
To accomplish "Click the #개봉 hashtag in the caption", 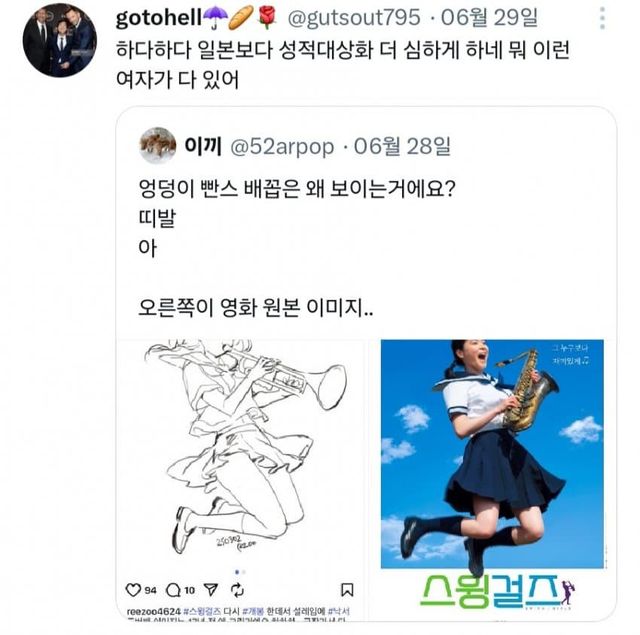I will click(x=253, y=611).
